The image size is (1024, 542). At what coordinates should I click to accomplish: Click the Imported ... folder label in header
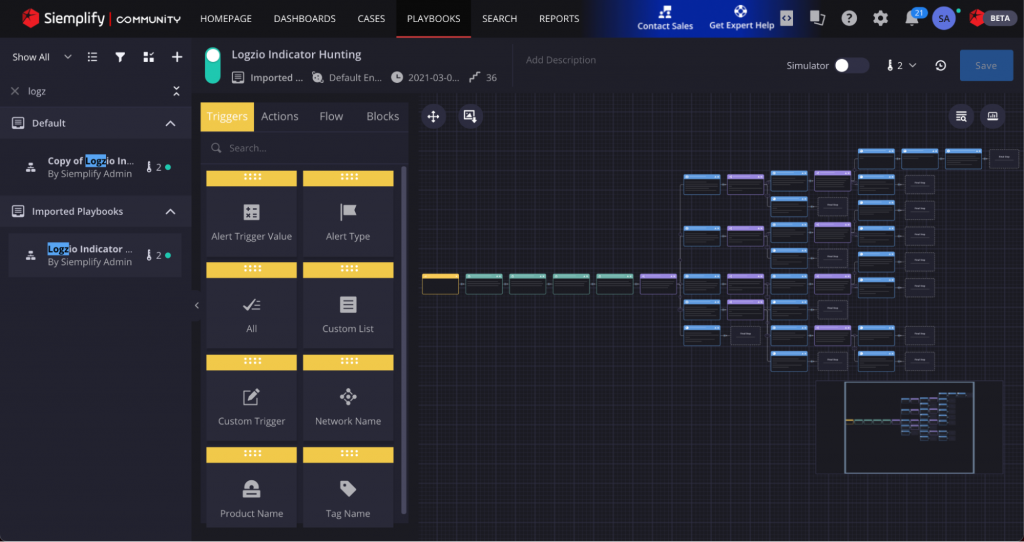point(268,78)
